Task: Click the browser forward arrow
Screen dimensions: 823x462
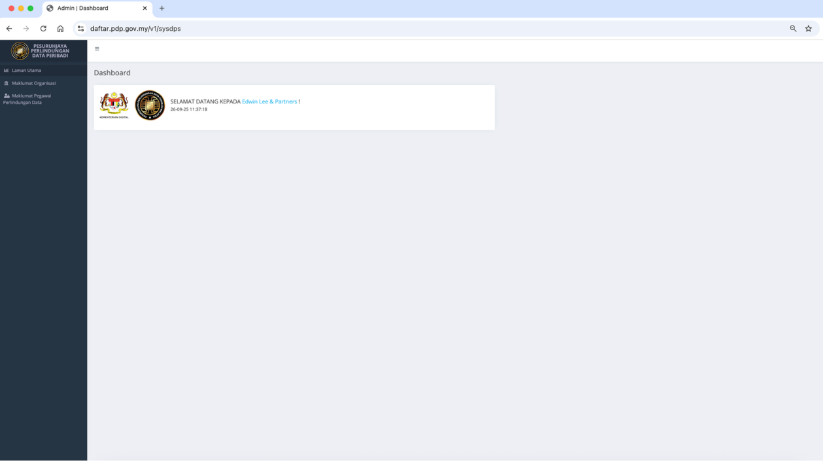Action: coord(26,28)
